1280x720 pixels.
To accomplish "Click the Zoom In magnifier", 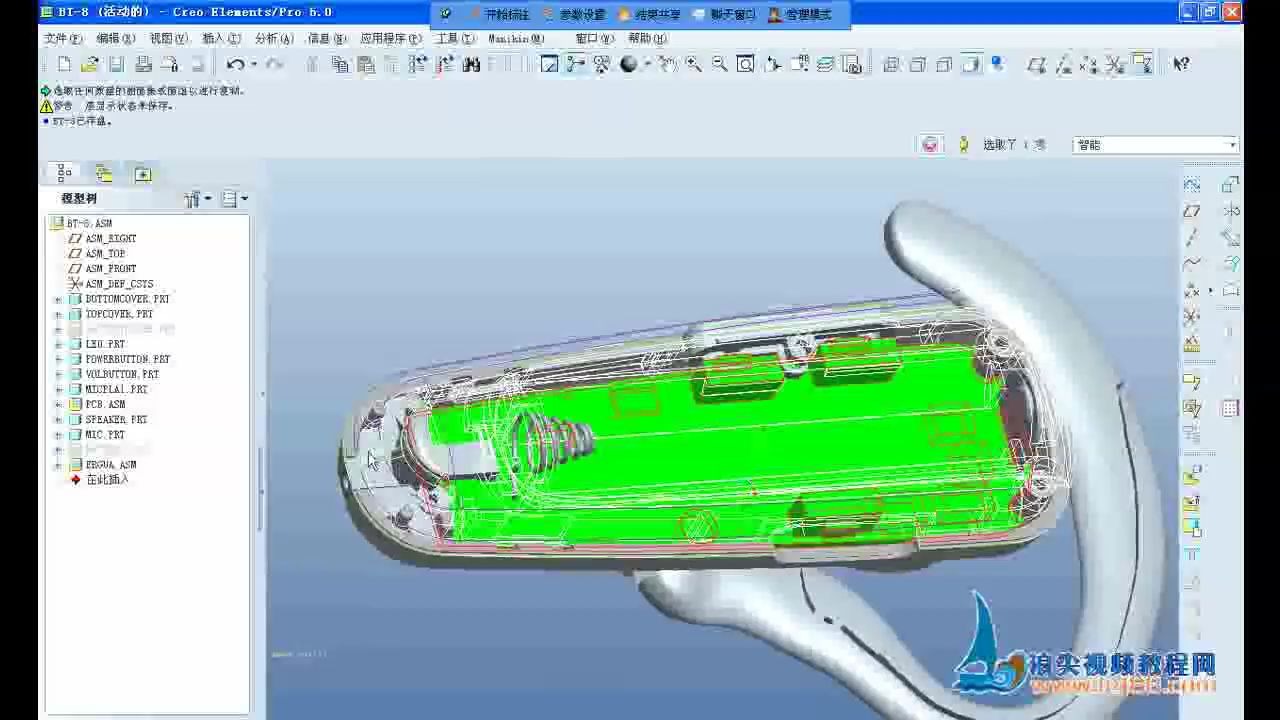I will 694,64.
